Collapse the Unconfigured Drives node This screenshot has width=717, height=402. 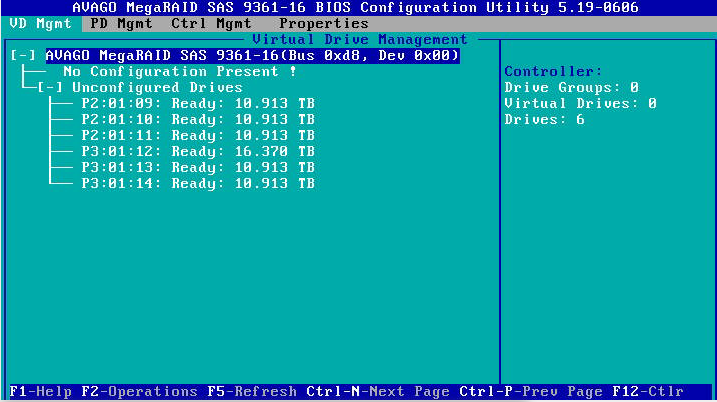tap(50, 88)
